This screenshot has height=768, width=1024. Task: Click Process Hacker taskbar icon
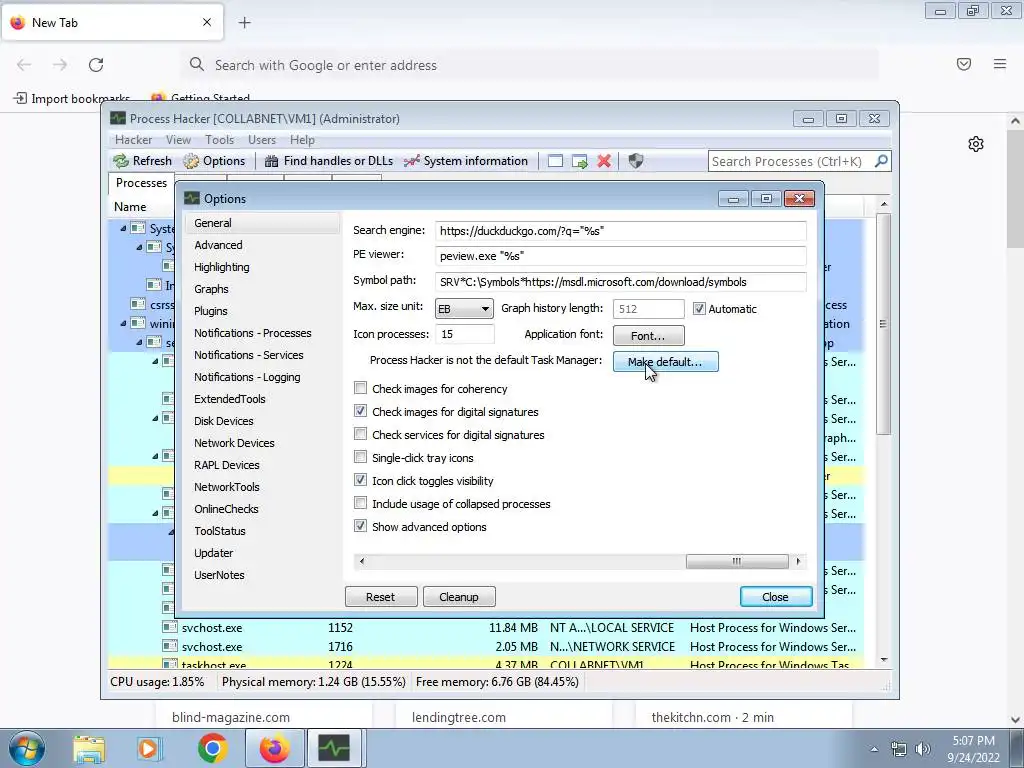[334, 748]
